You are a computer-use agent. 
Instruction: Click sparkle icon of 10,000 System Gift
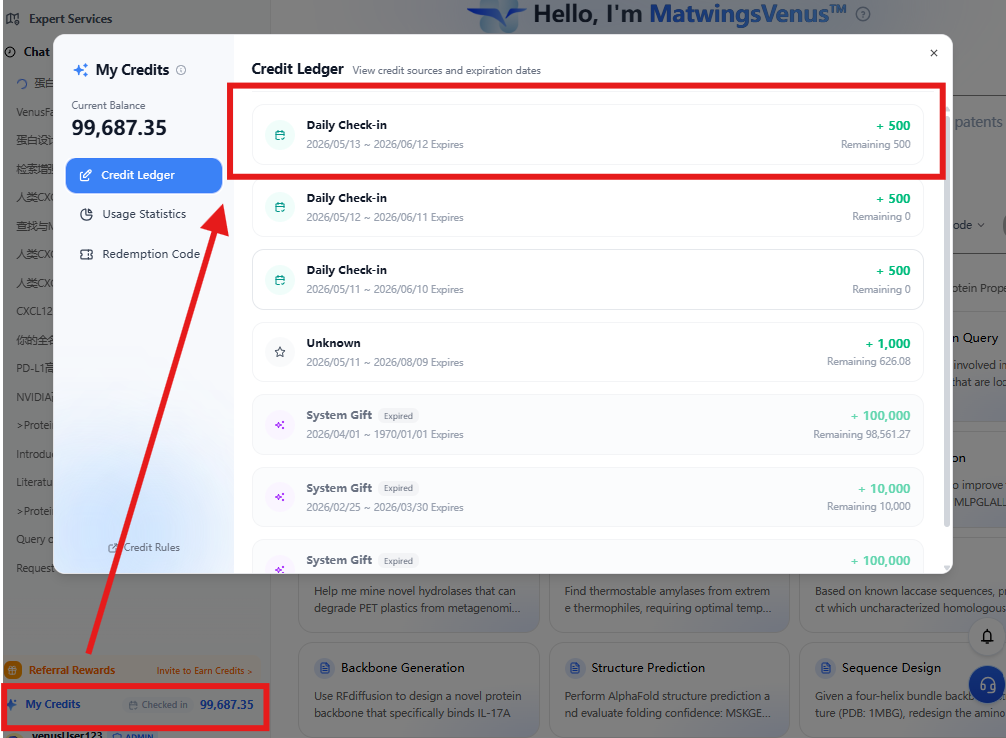pos(280,497)
